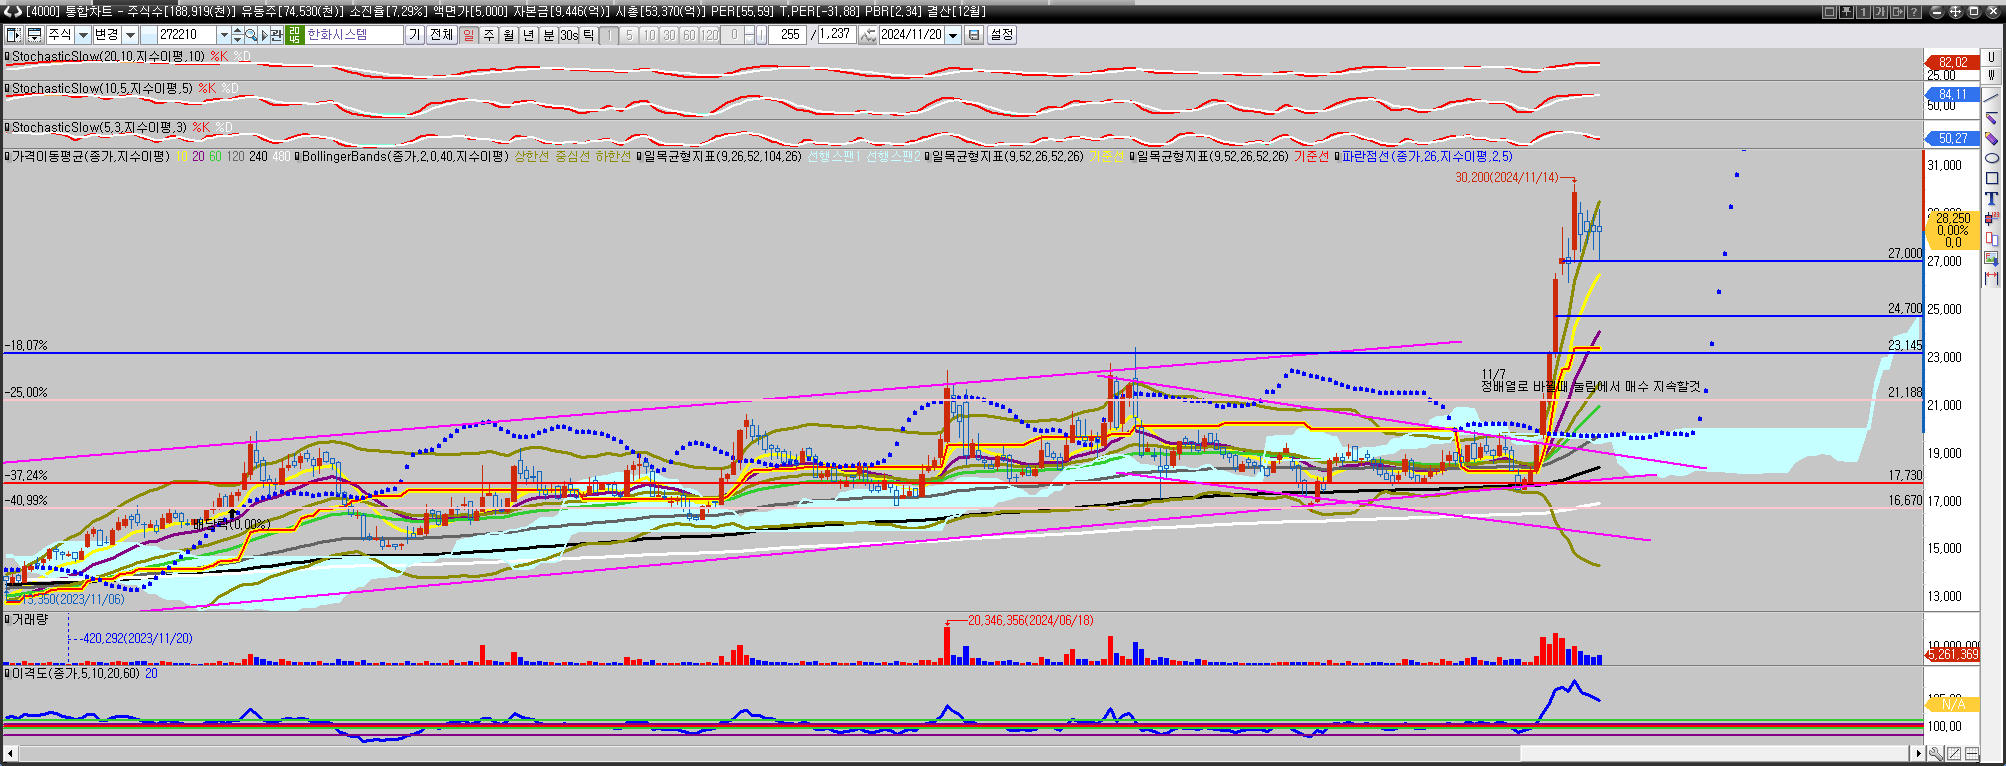
Task: Open the 설정 settings button
Action: (1001, 35)
